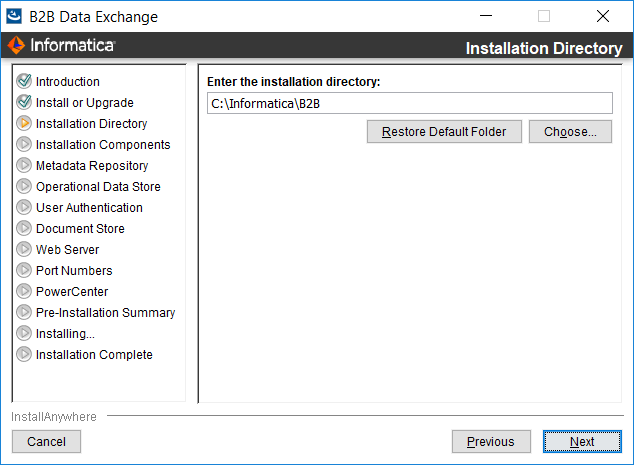Select the PowerCenter step in sidebar
Screen dimensions: 634x465
[72, 292]
